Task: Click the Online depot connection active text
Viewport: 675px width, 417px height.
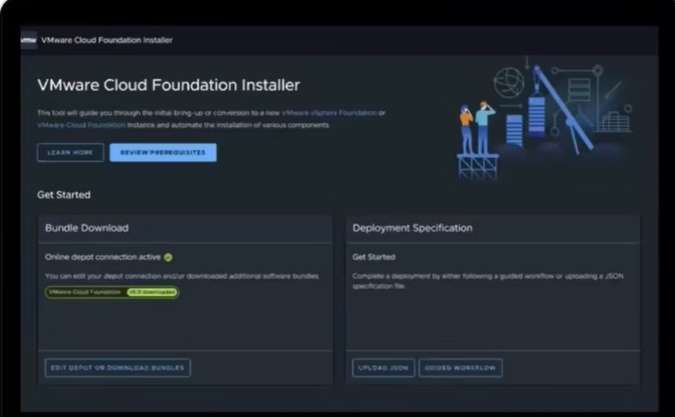Action: click(x=103, y=257)
